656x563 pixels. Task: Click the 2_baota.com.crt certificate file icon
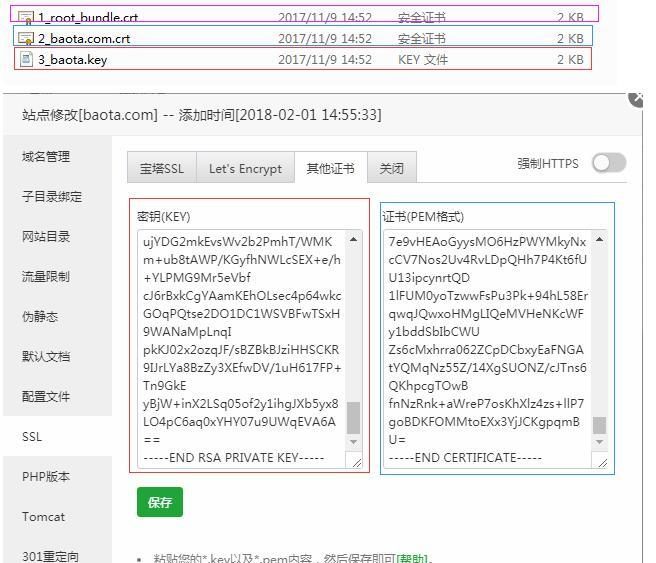click(x=26, y=38)
